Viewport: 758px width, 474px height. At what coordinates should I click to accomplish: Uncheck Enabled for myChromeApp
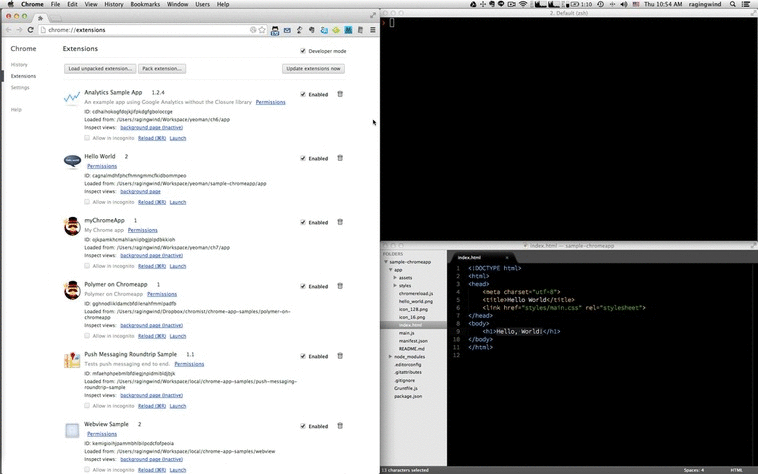point(303,222)
